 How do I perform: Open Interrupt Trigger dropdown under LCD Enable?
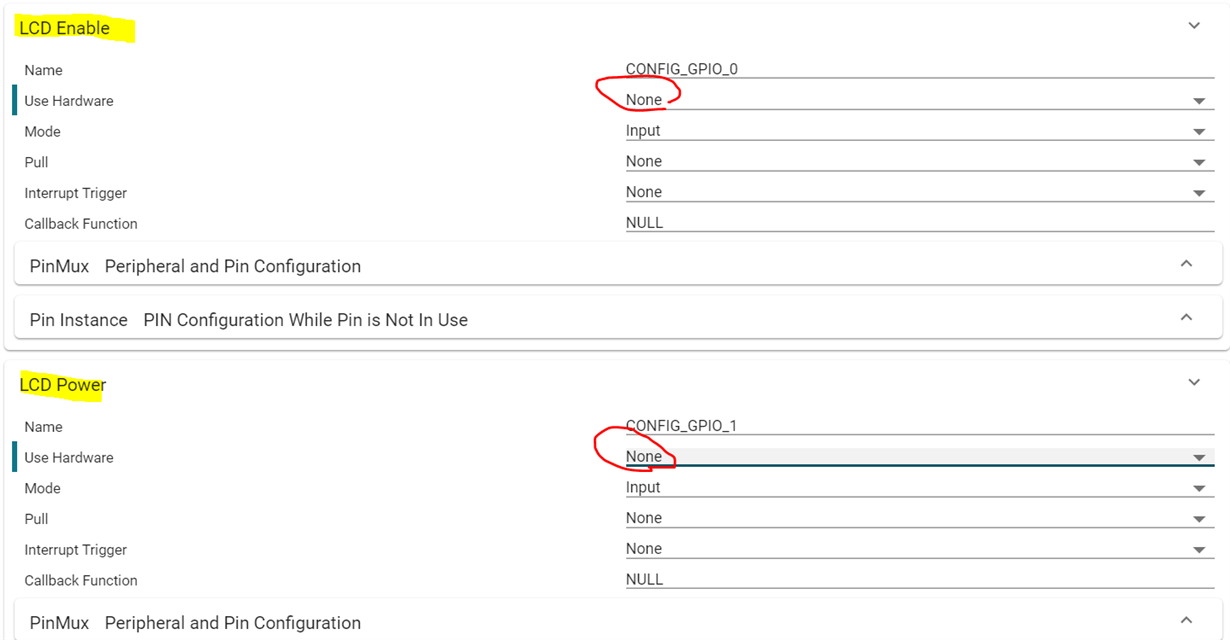pos(920,192)
